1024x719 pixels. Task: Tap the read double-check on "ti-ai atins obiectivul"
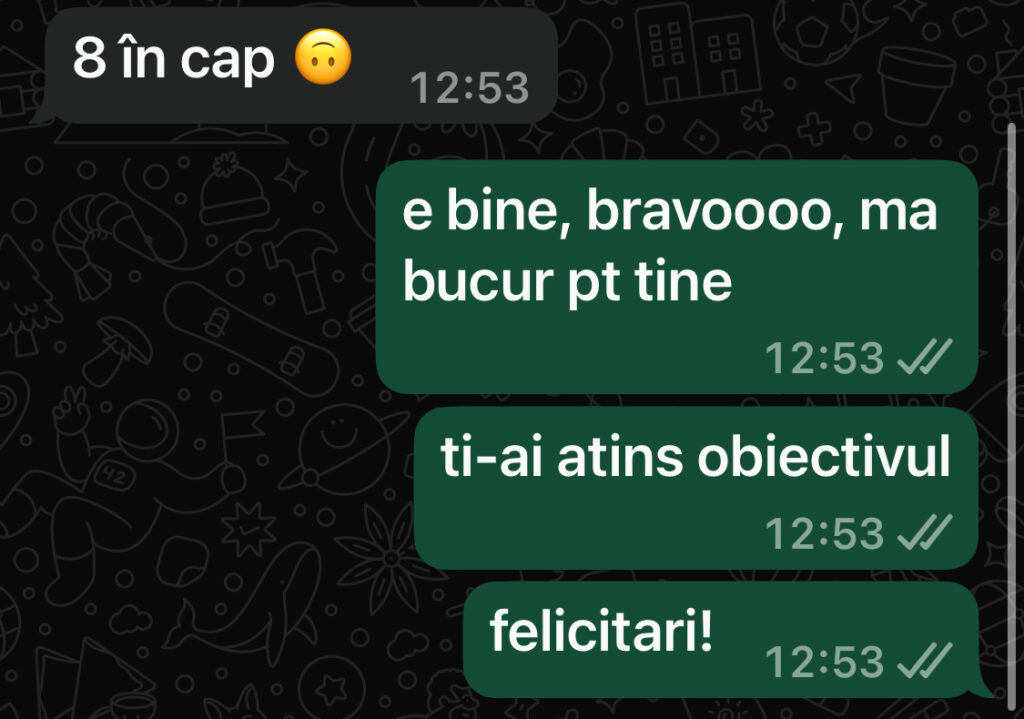(x=925, y=532)
